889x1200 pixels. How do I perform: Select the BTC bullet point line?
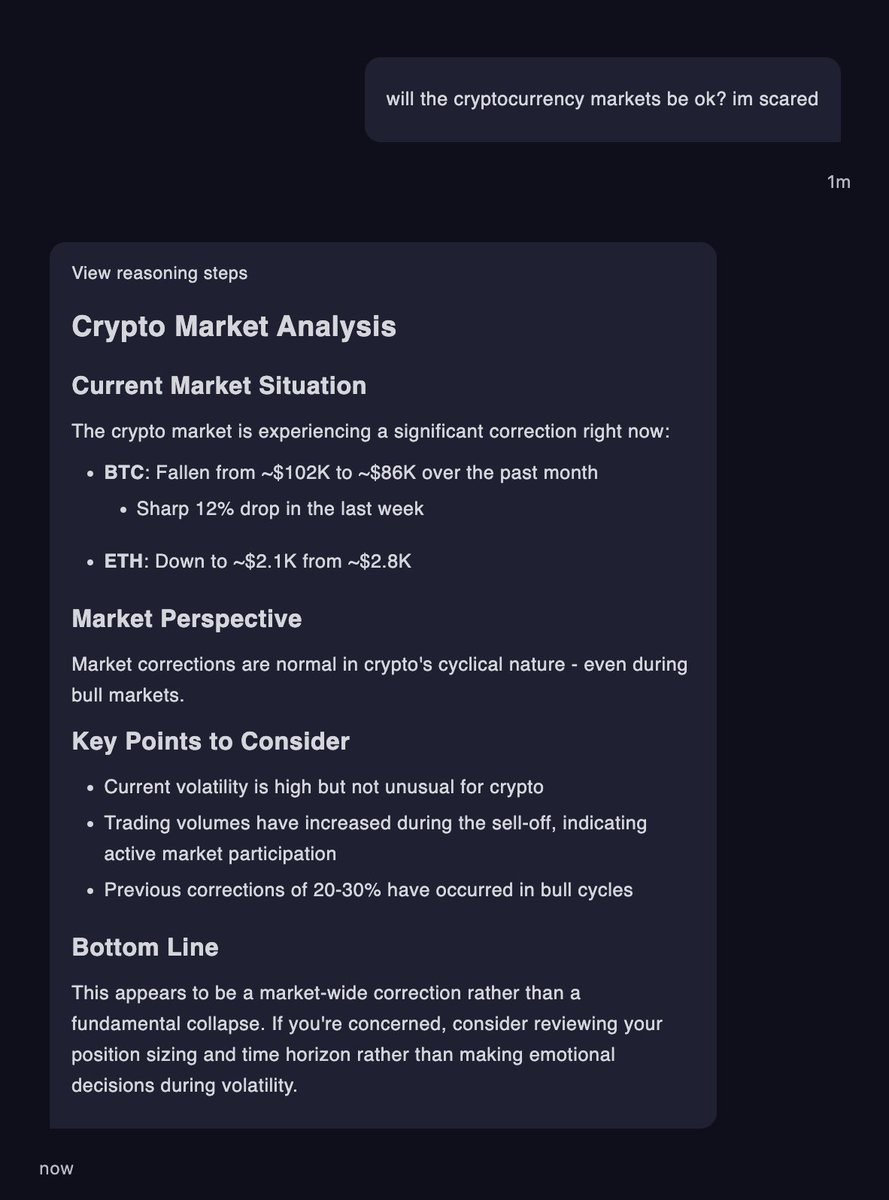pyautogui.click(x=351, y=472)
